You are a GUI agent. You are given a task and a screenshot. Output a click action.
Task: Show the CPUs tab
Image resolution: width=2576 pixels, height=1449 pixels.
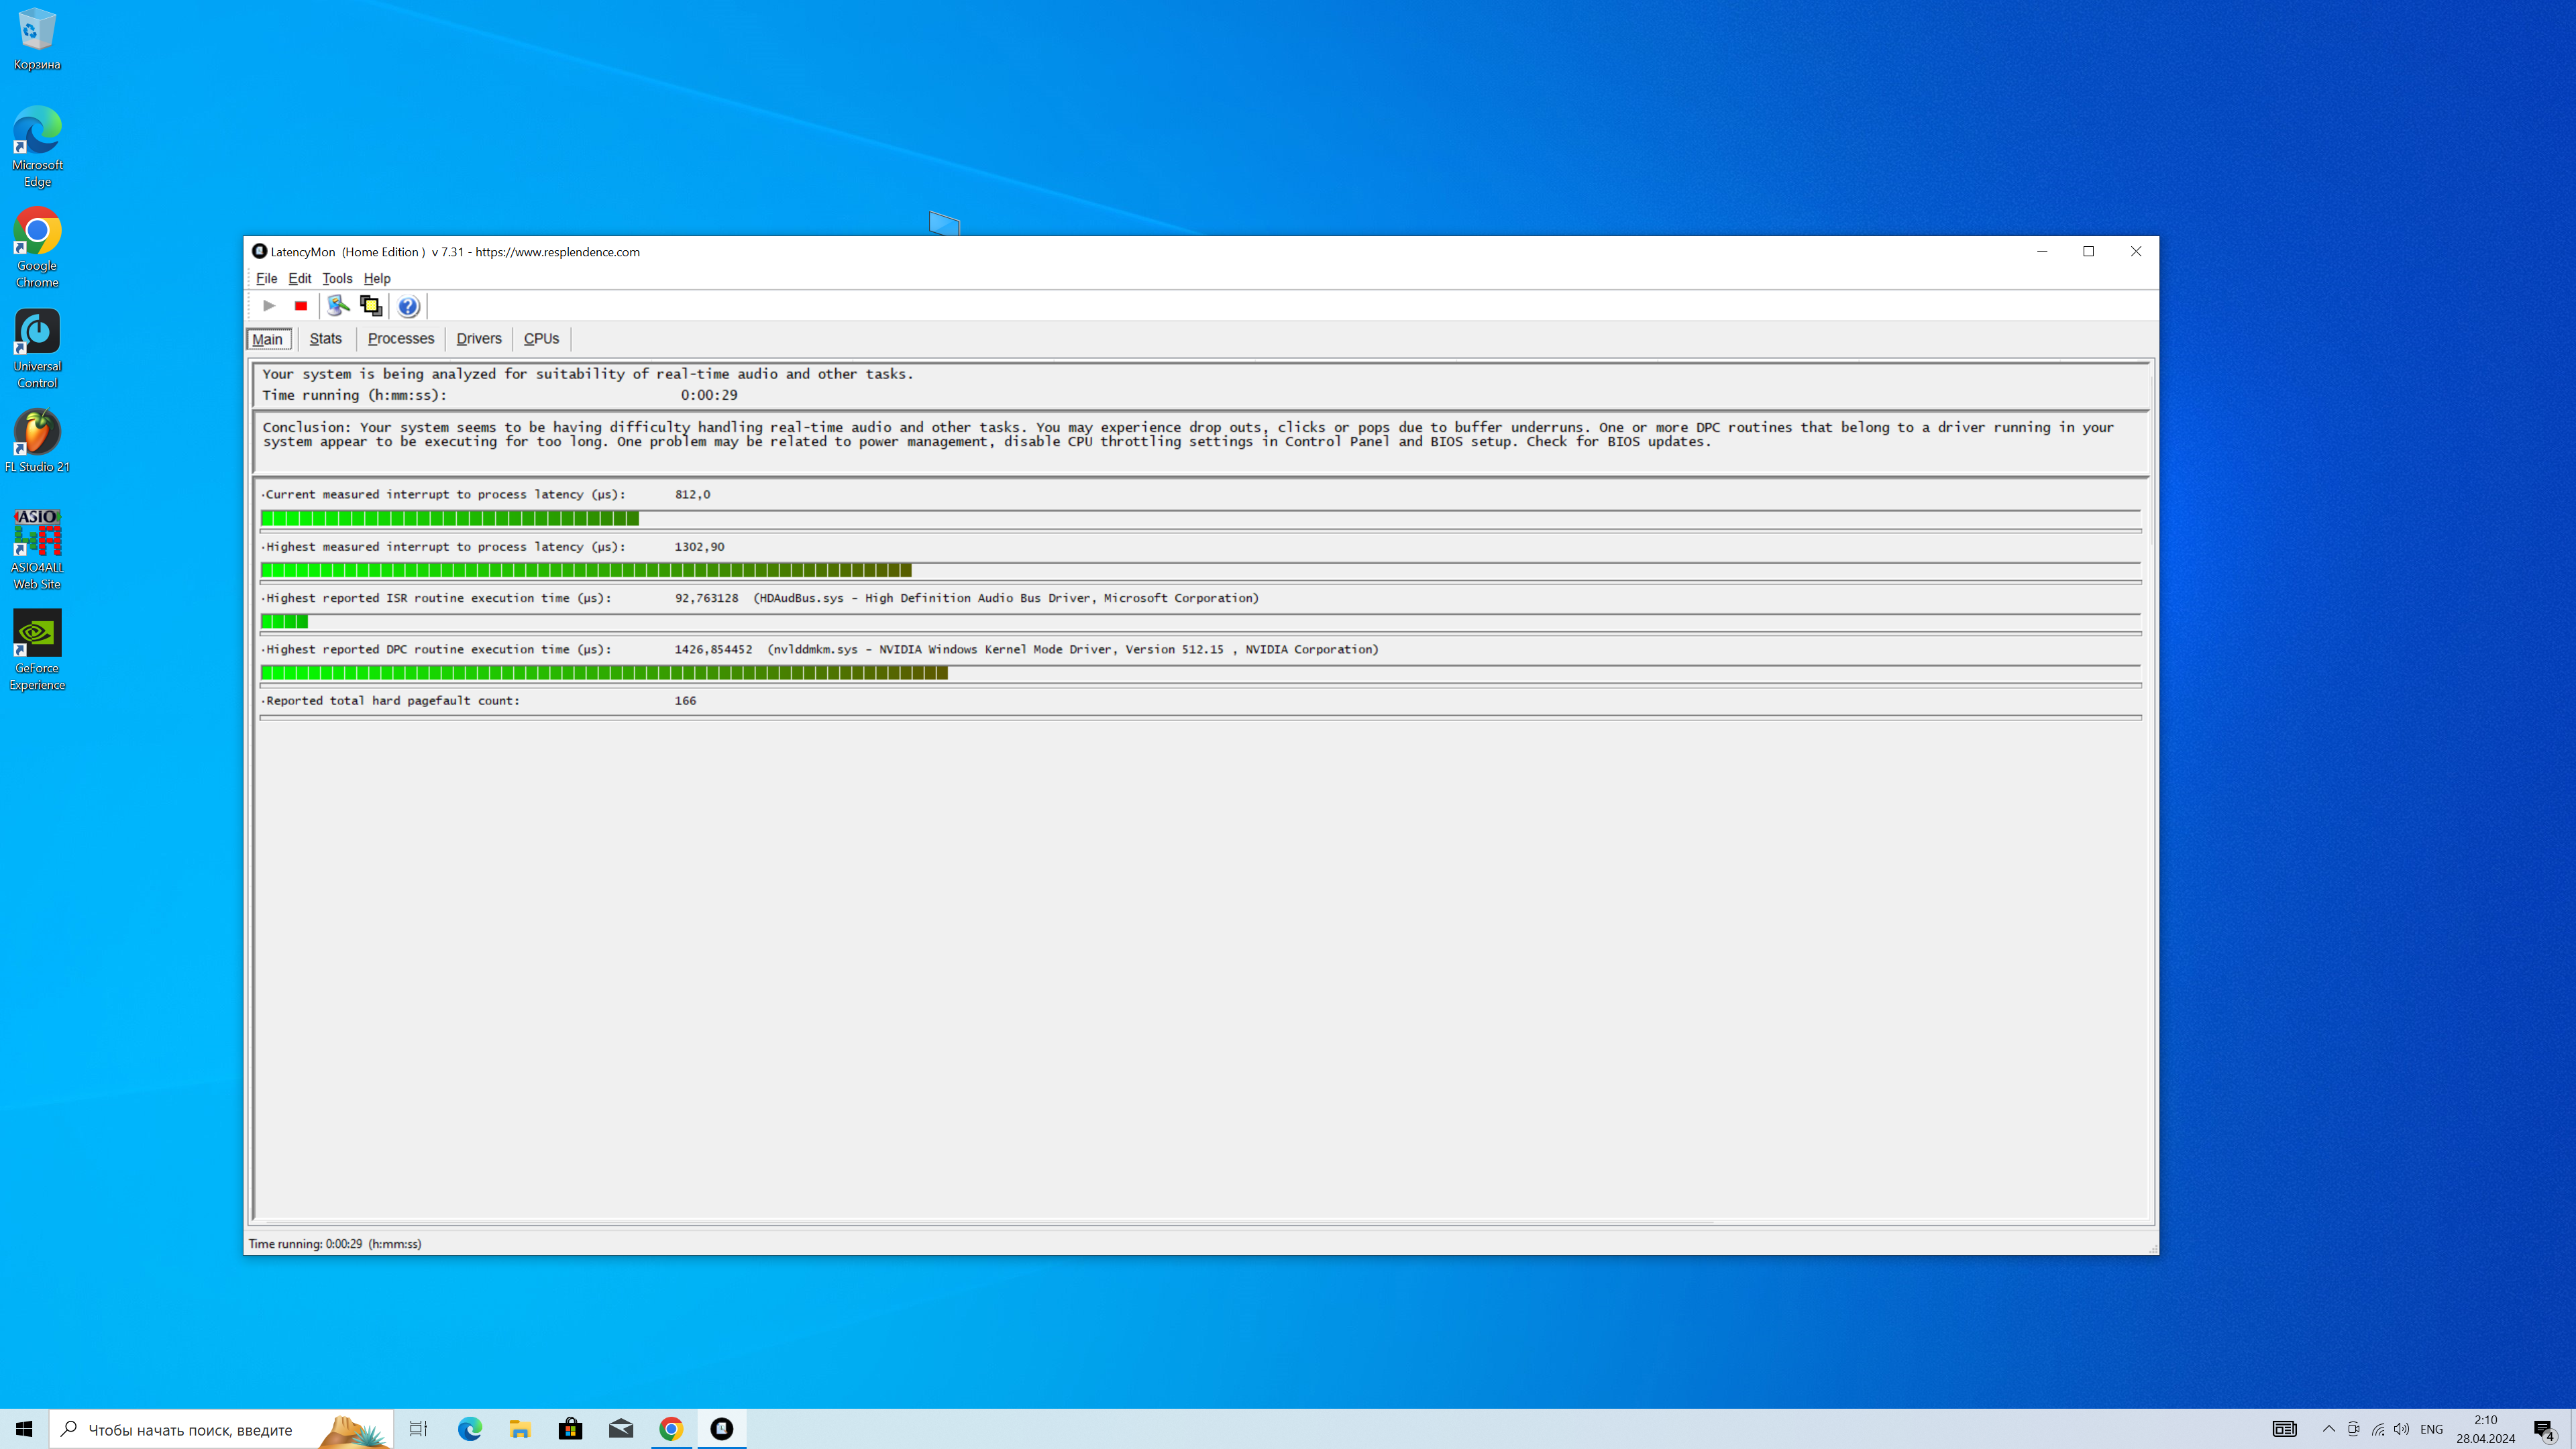click(541, 339)
